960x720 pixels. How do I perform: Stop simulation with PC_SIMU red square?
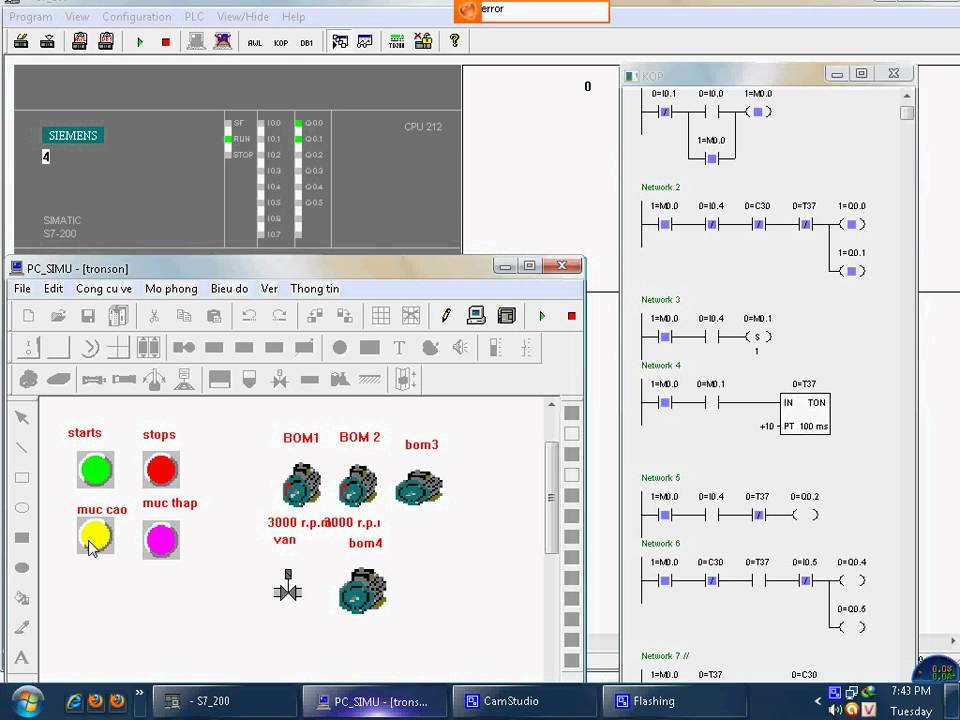pos(571,316)
